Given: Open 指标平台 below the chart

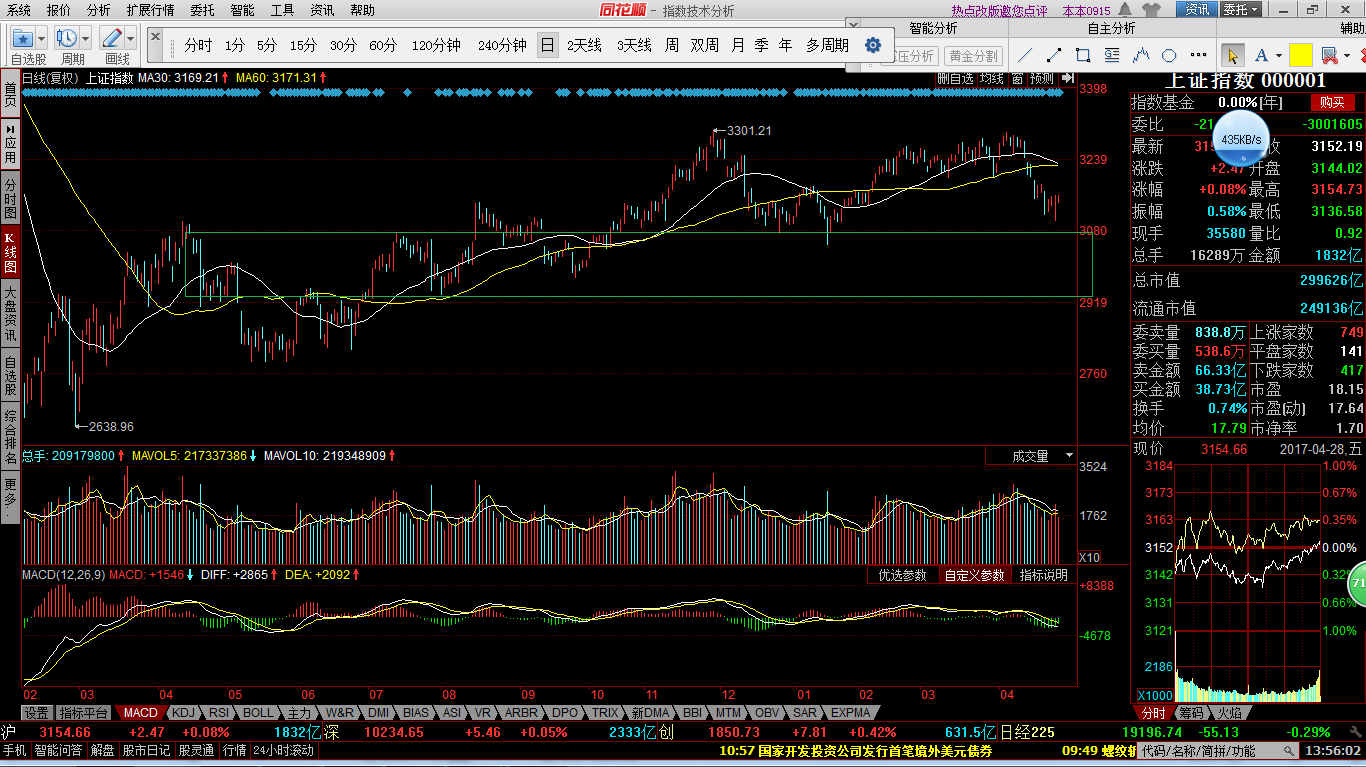Looking at the screenshot, I should click(x=84, y=713).
